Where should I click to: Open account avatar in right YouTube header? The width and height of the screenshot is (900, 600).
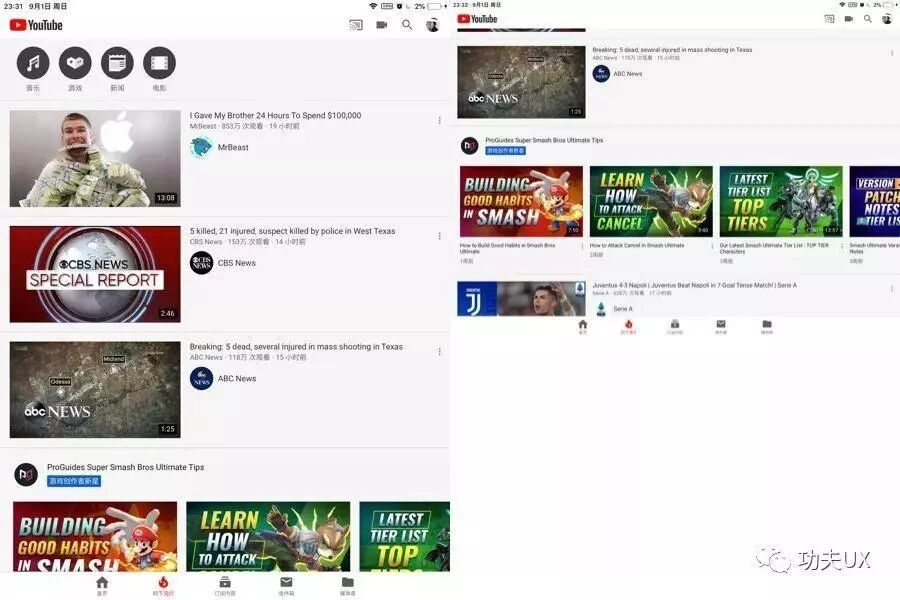(887, 19)
